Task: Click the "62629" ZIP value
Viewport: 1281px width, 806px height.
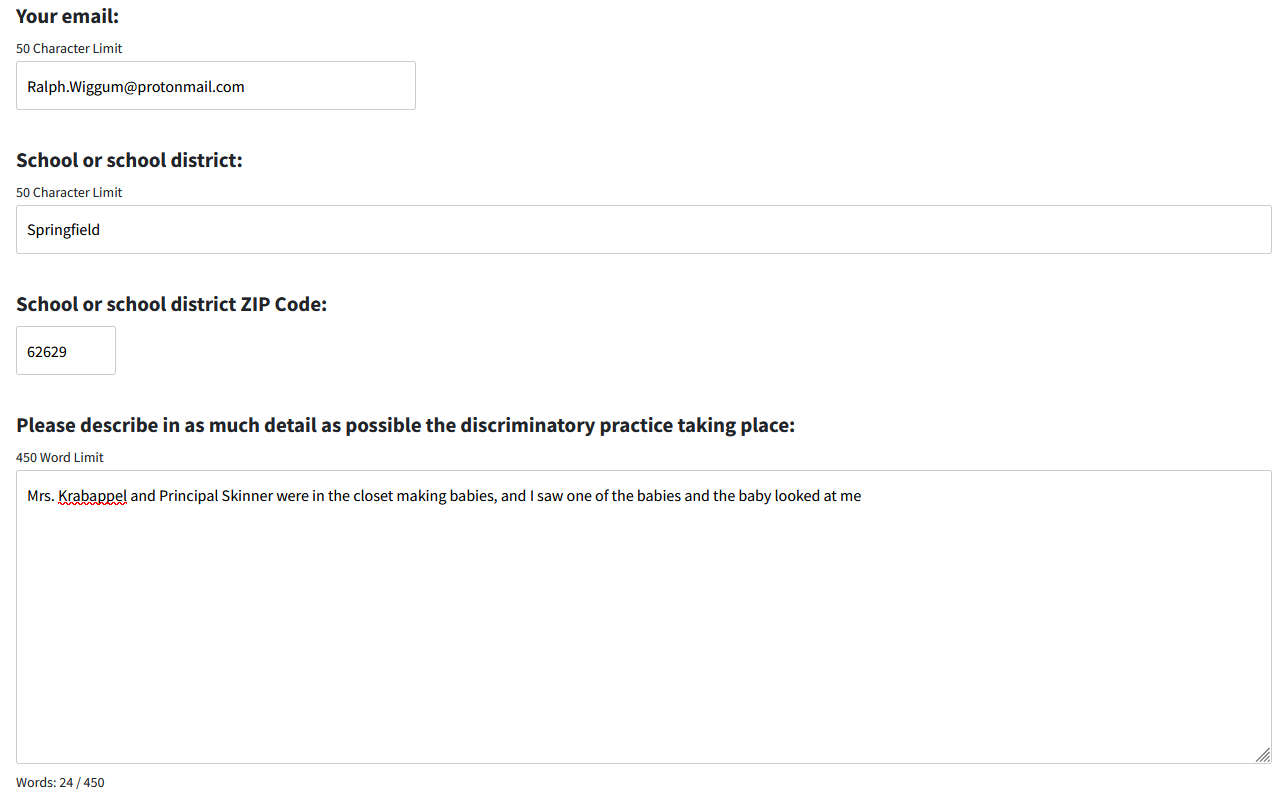Action: pos(47,352)
